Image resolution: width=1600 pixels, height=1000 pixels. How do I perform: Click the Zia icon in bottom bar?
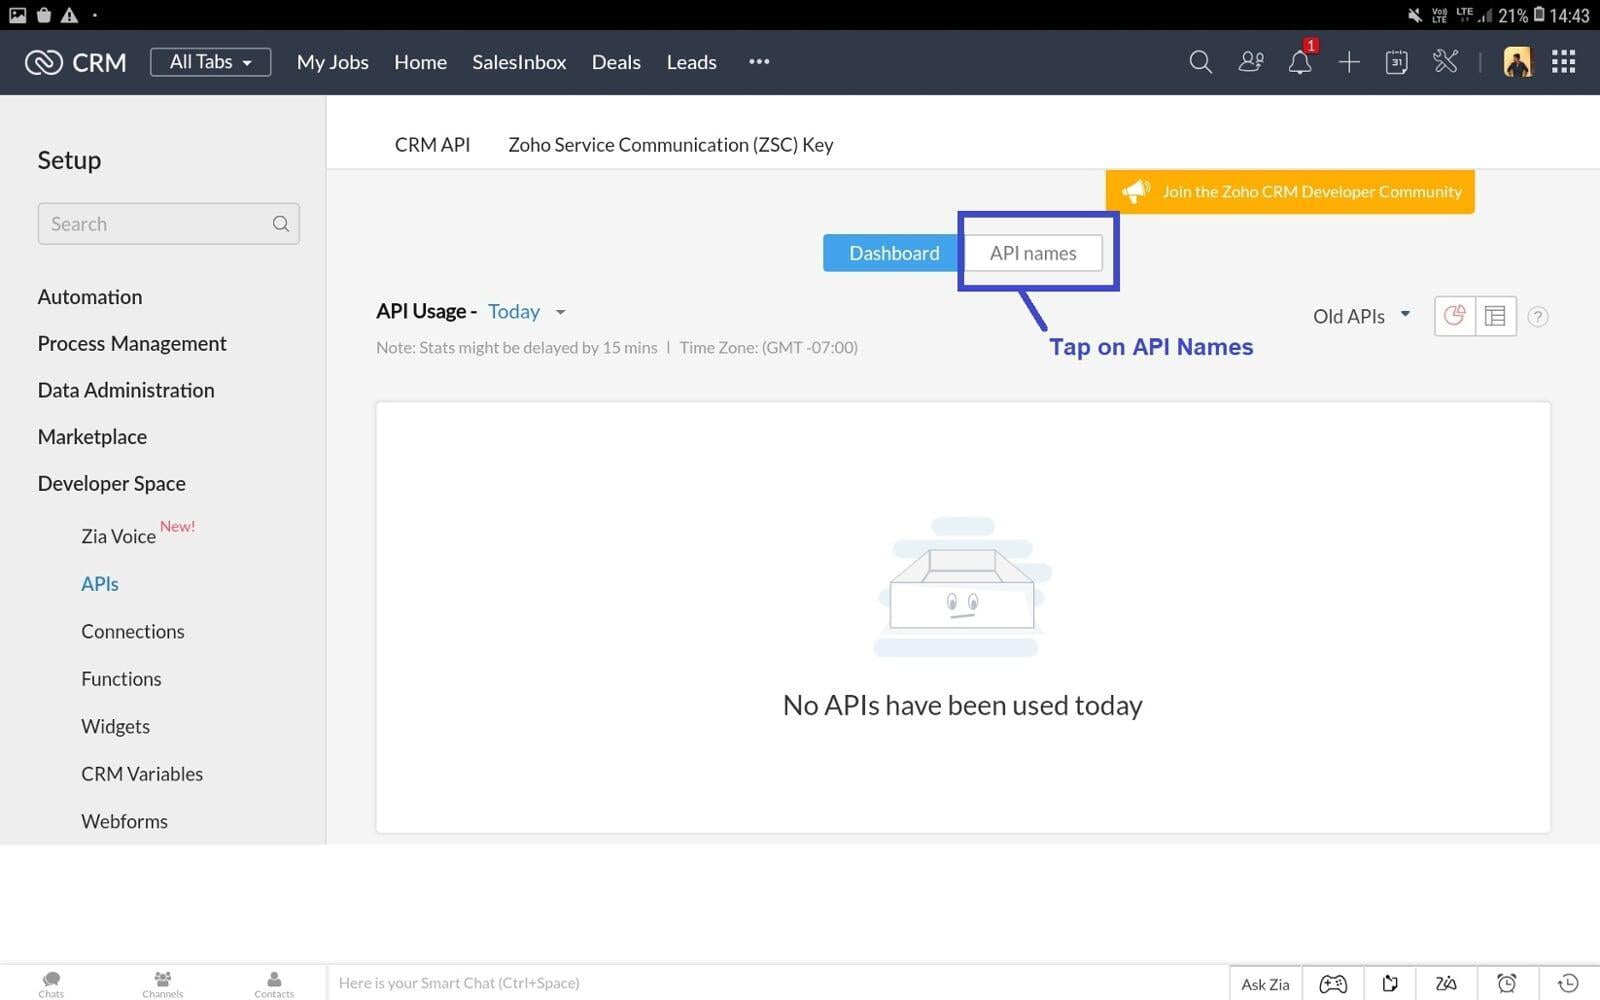pyautogui.click(x=1446, y=984)
